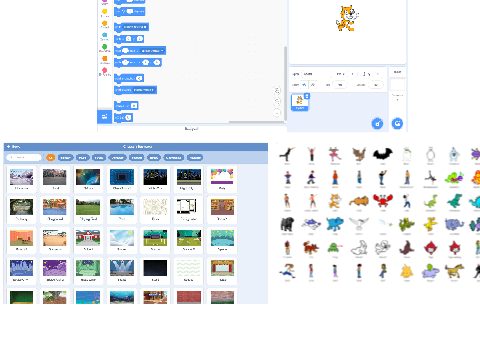Filter backdrops by the Underwater tag
The width and height of the screenshot is (480, 360).
(x=174, y=157)
